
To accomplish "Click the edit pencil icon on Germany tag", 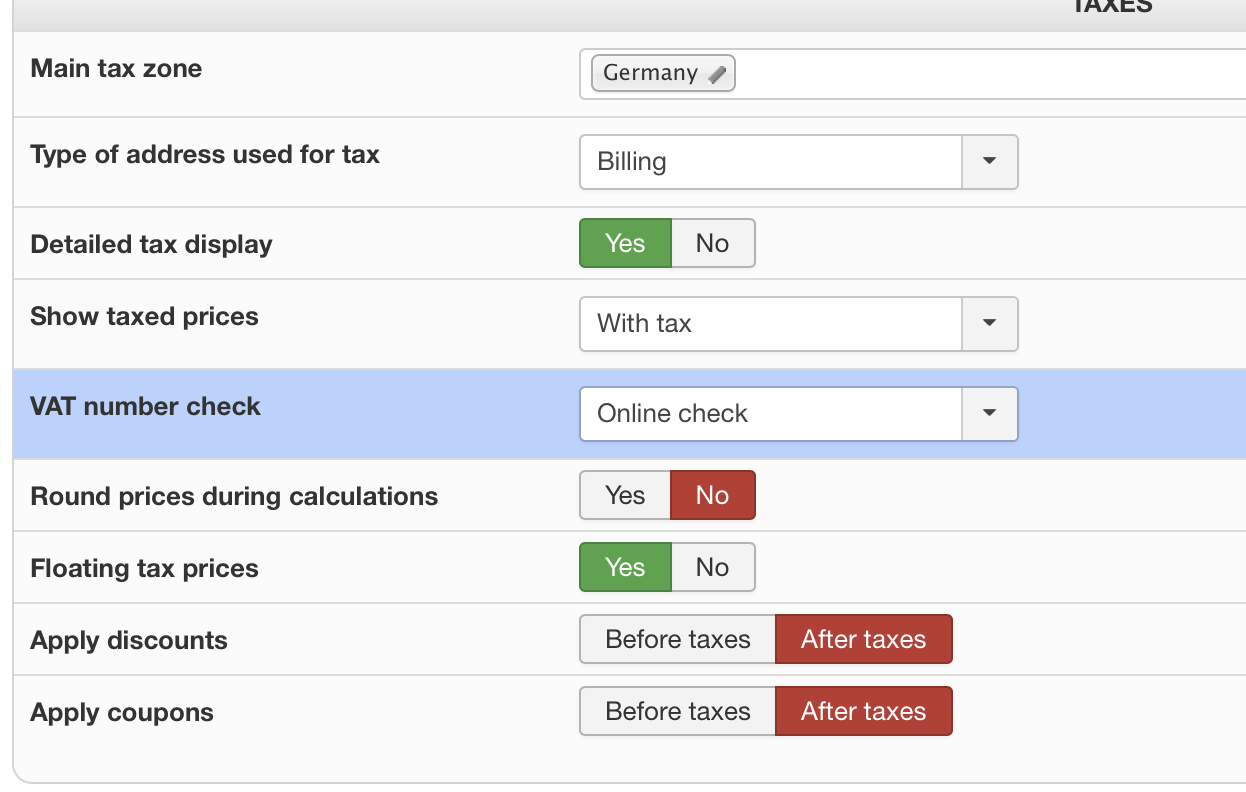I will (717, 74).
